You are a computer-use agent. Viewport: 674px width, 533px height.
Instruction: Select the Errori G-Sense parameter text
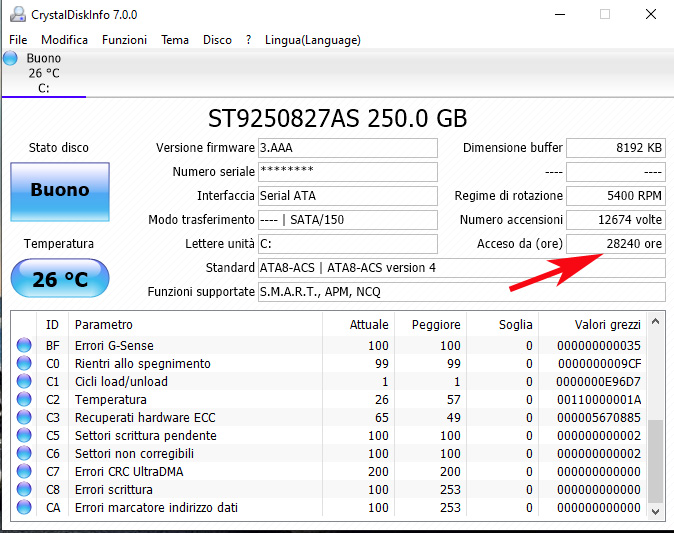[x=114, y=346]
